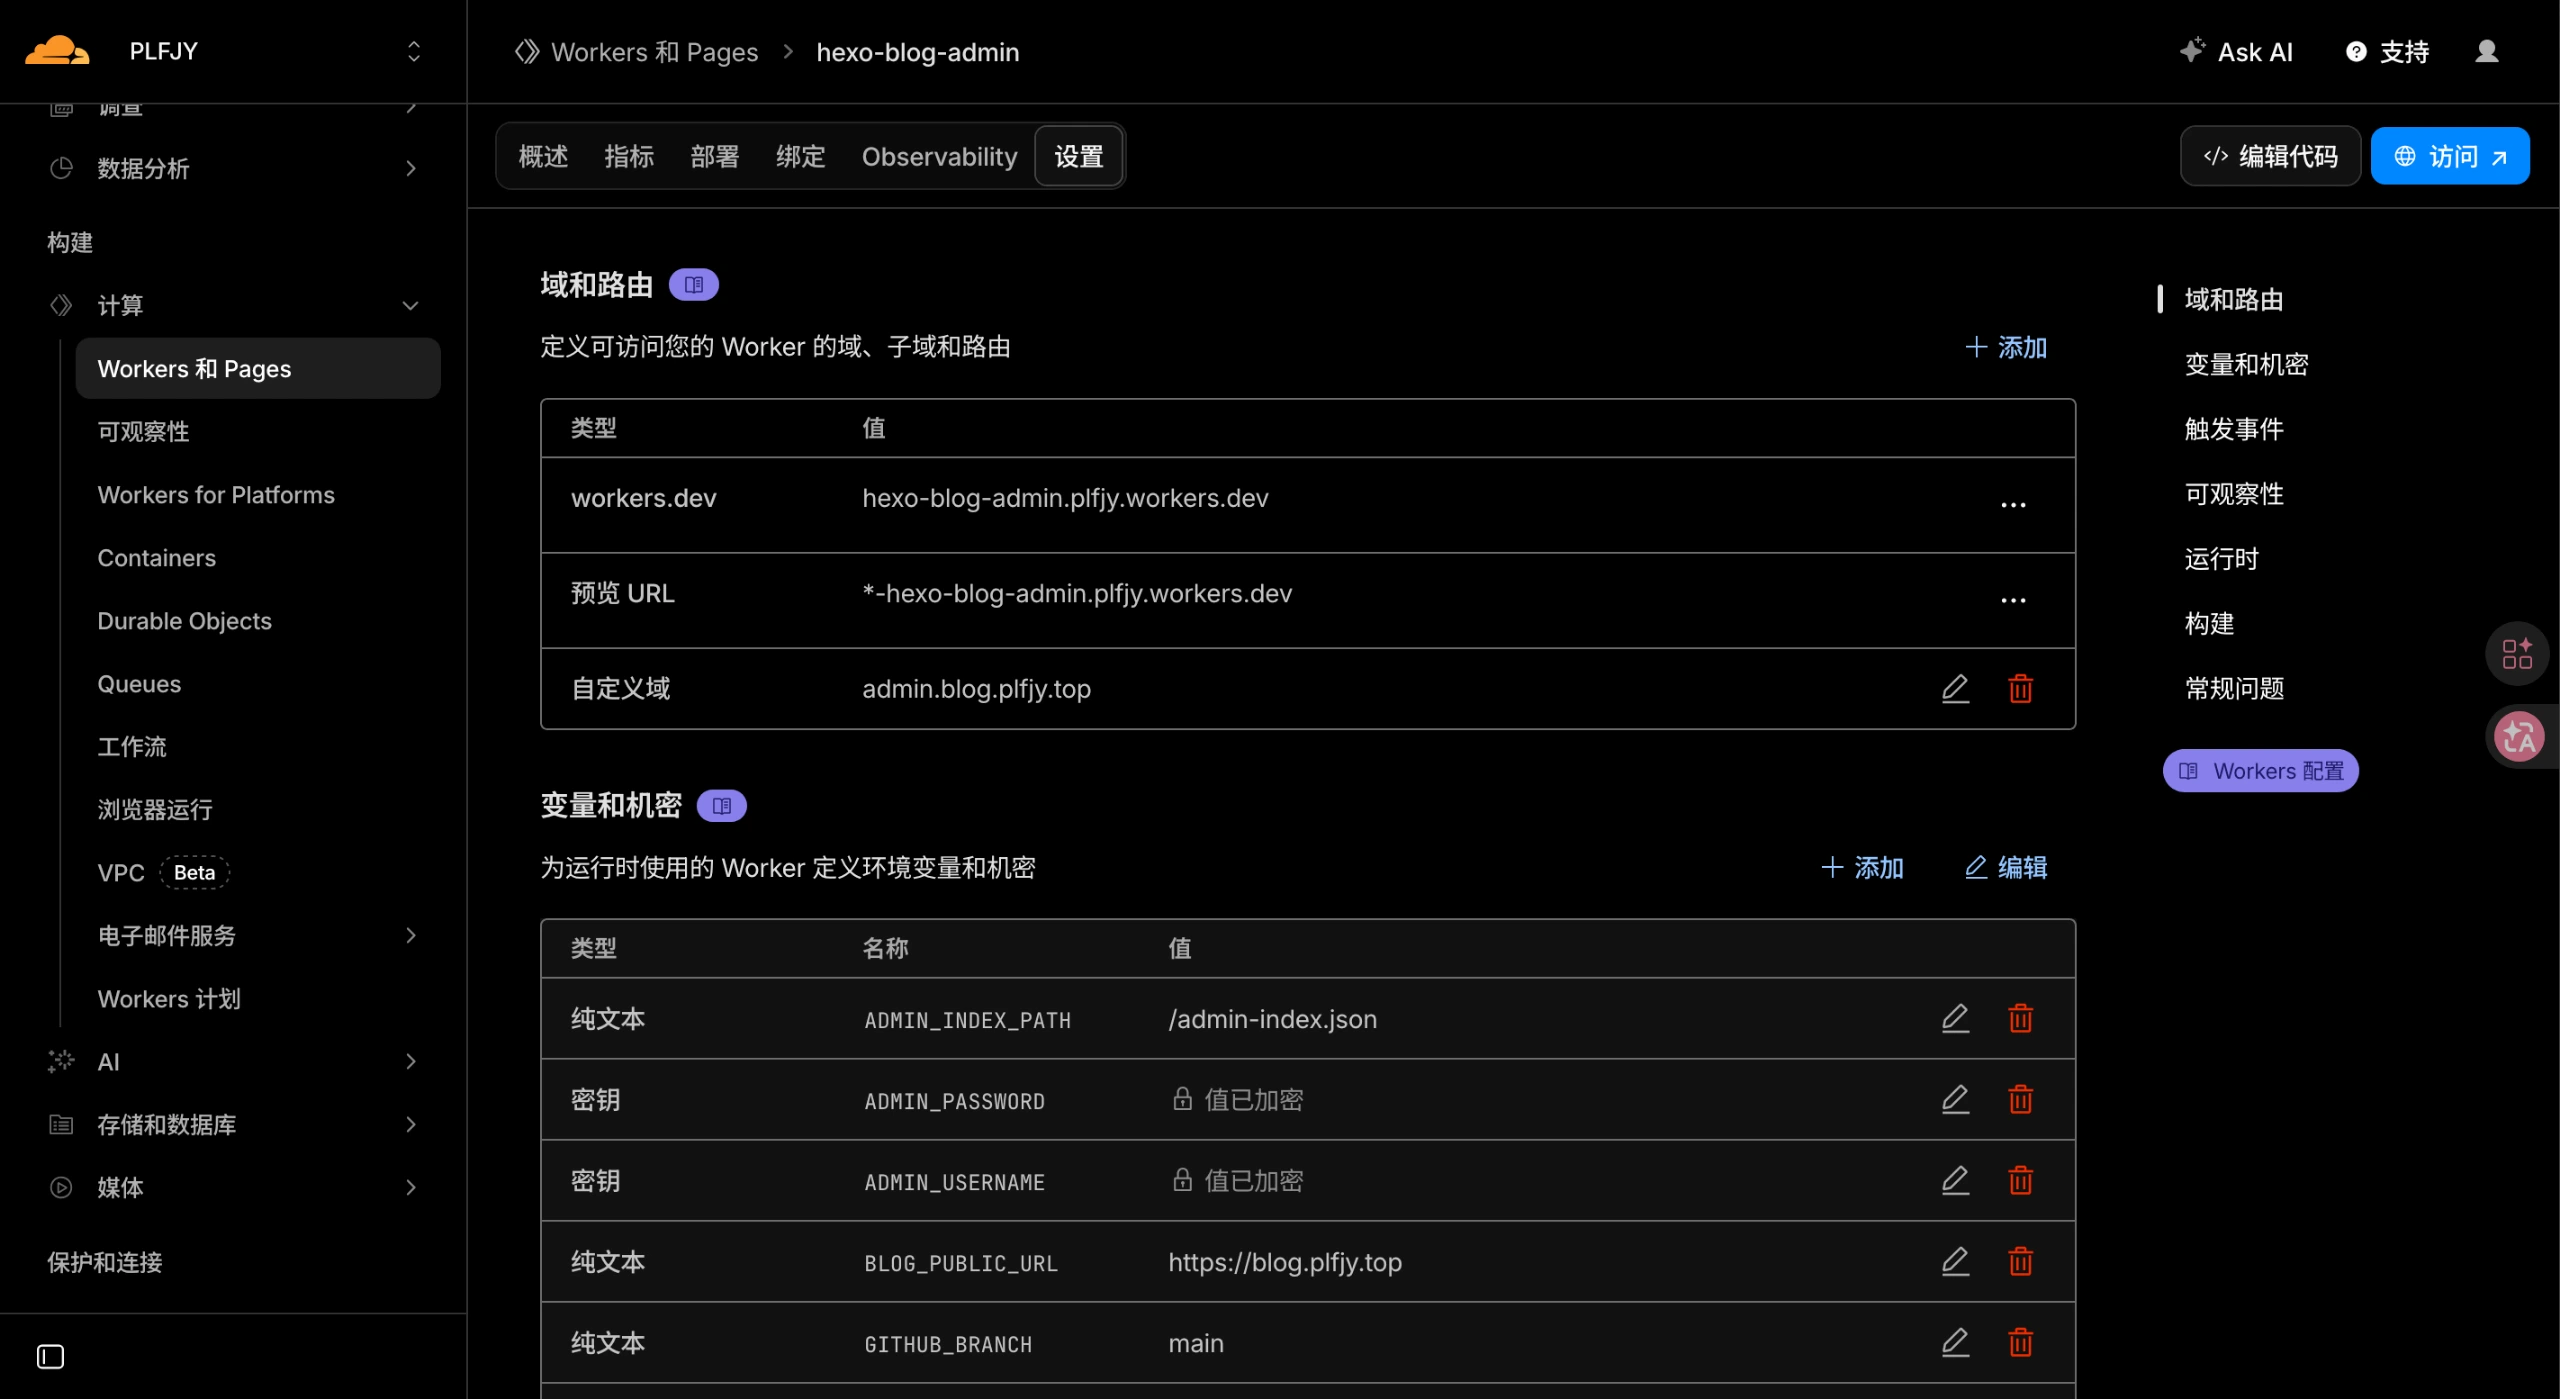Delete the custom domain admin.blog.plfjy.top
Image resolution: width=2560 pixels, height=1399 pixels.
pyautogui.click(x=2020, y=688)
